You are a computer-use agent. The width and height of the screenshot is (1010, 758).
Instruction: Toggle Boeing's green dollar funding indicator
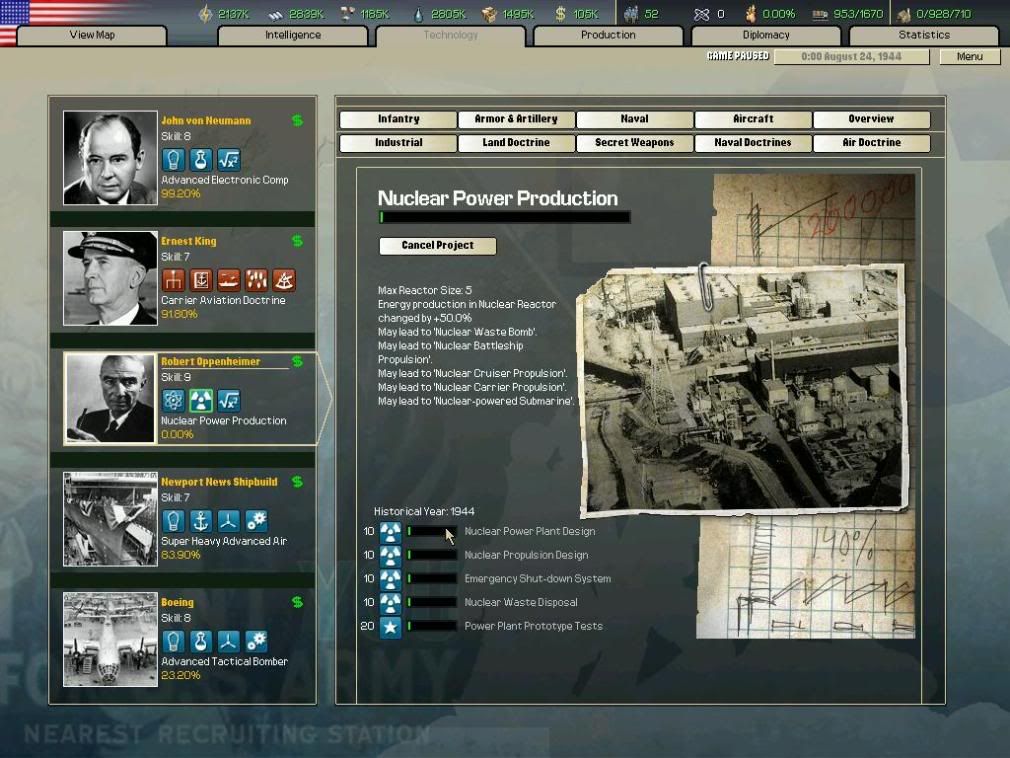295,602
